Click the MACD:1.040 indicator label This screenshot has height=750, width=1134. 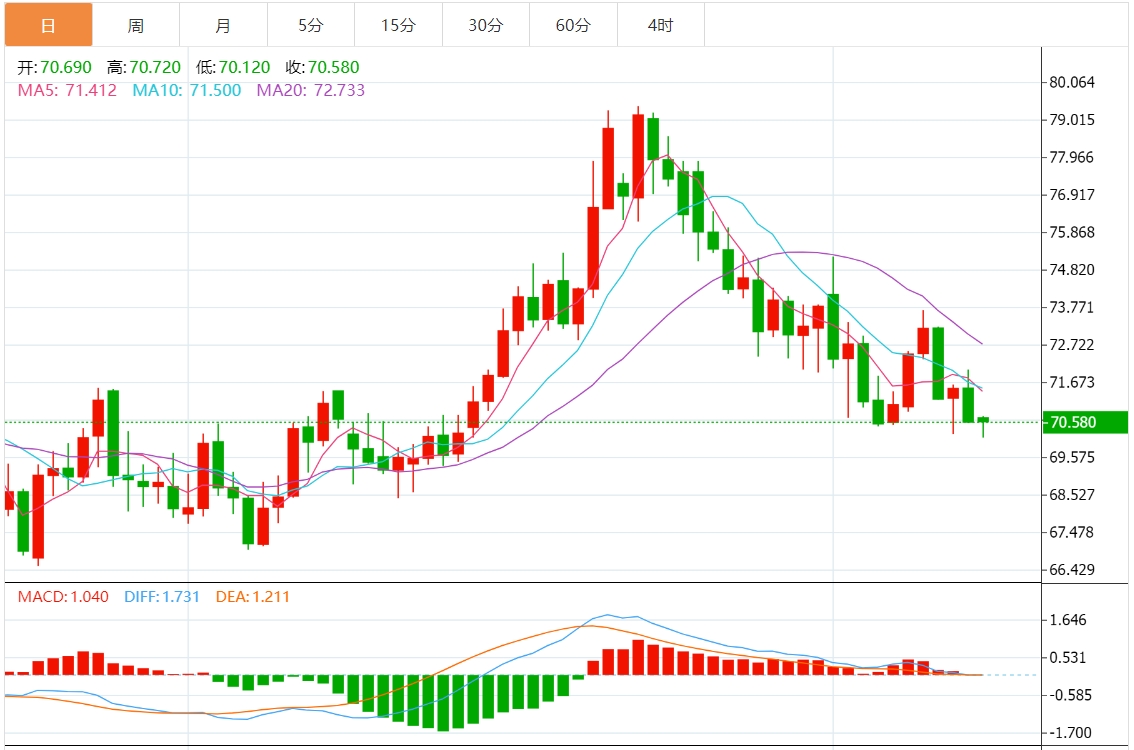pyautogui.click(x=63, y=597)
